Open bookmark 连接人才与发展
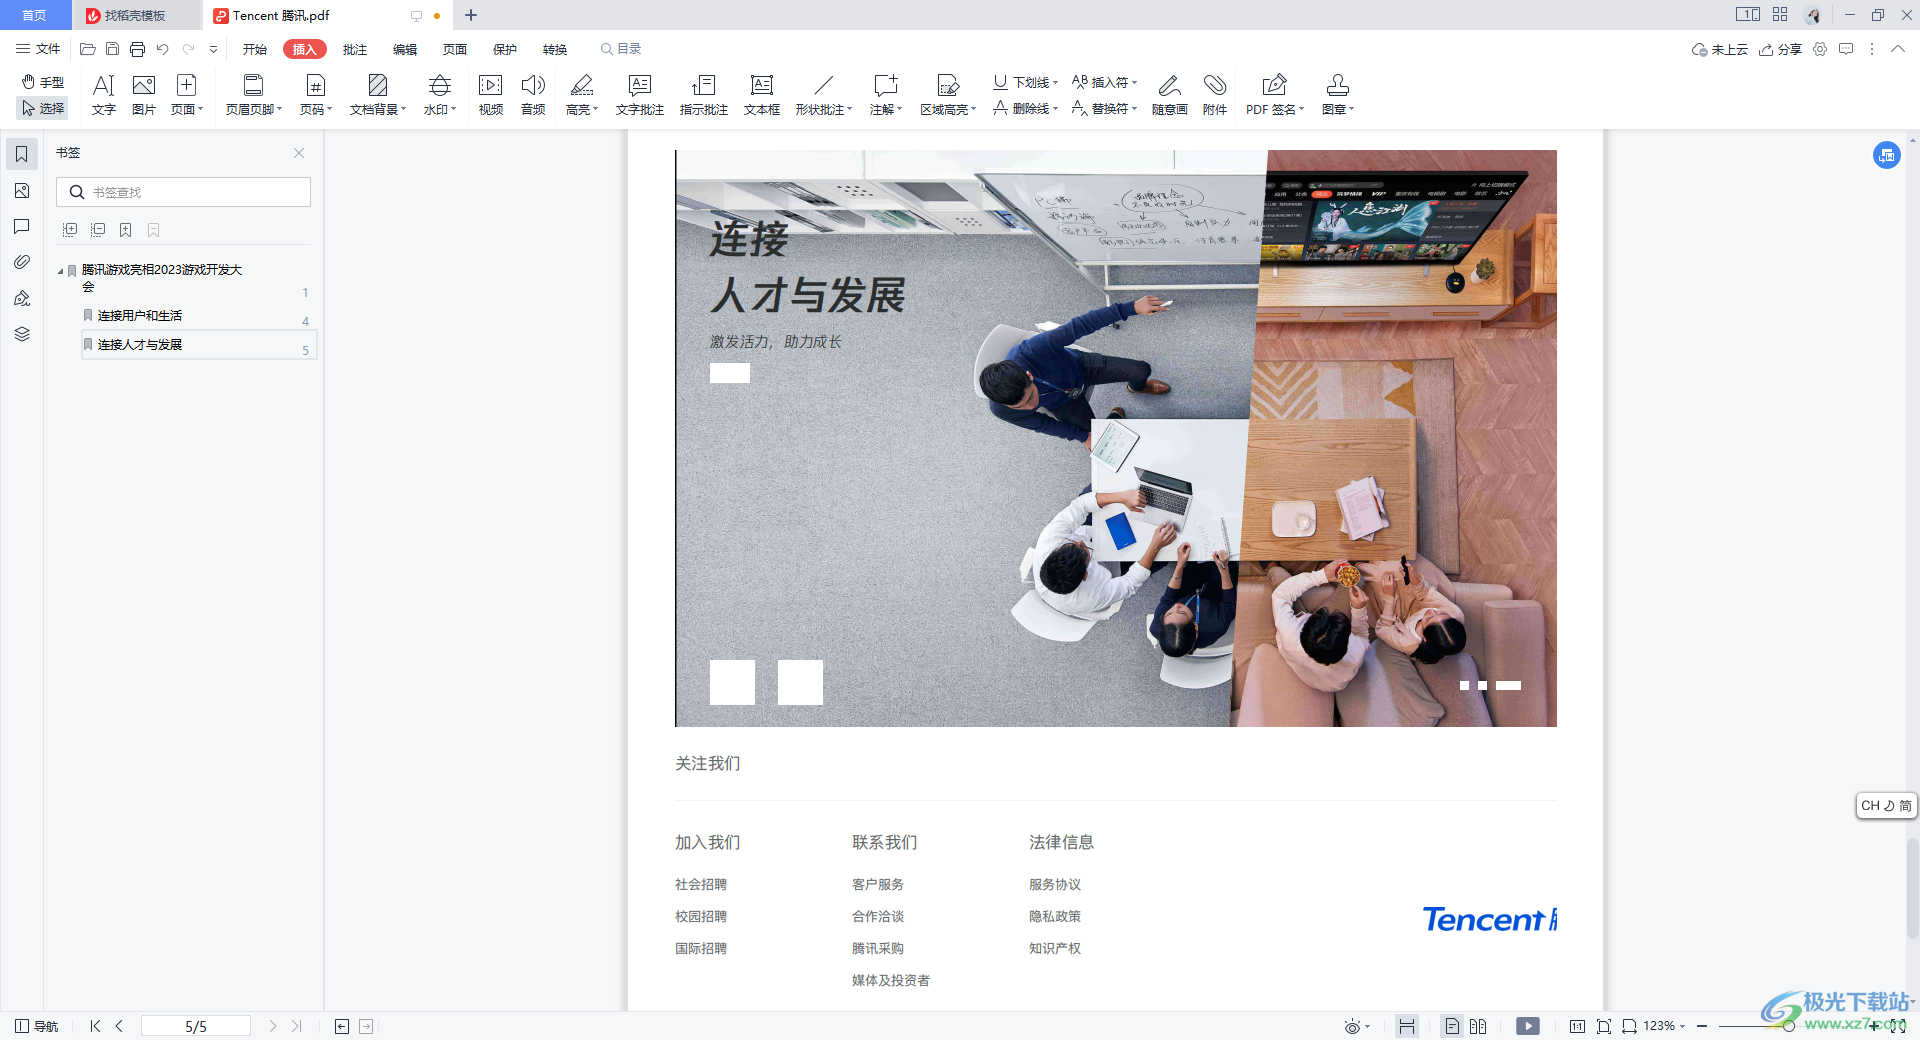Screen dimensions: 1920x1040 [x=140, y=344]
